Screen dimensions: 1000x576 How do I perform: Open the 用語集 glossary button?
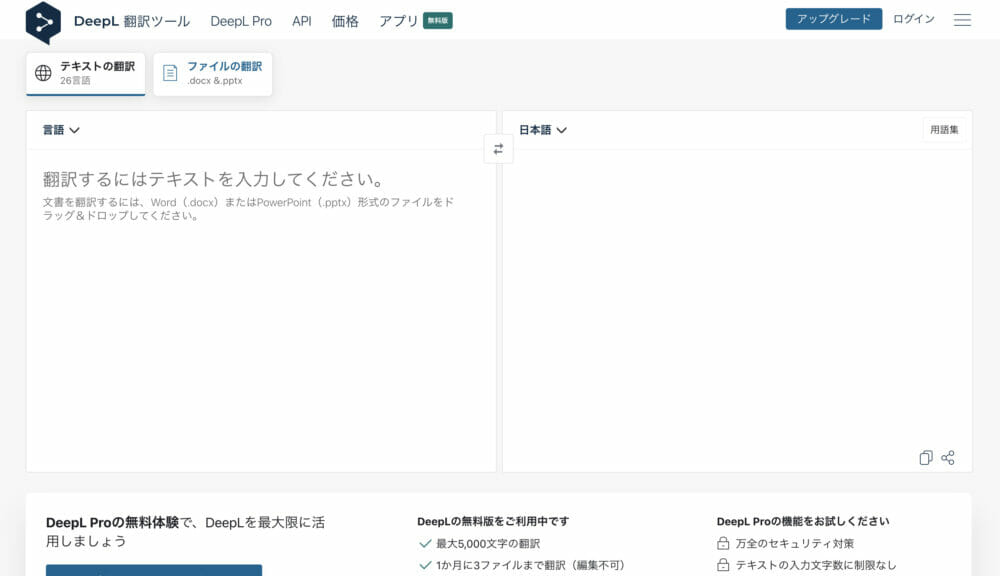(944, 130)
